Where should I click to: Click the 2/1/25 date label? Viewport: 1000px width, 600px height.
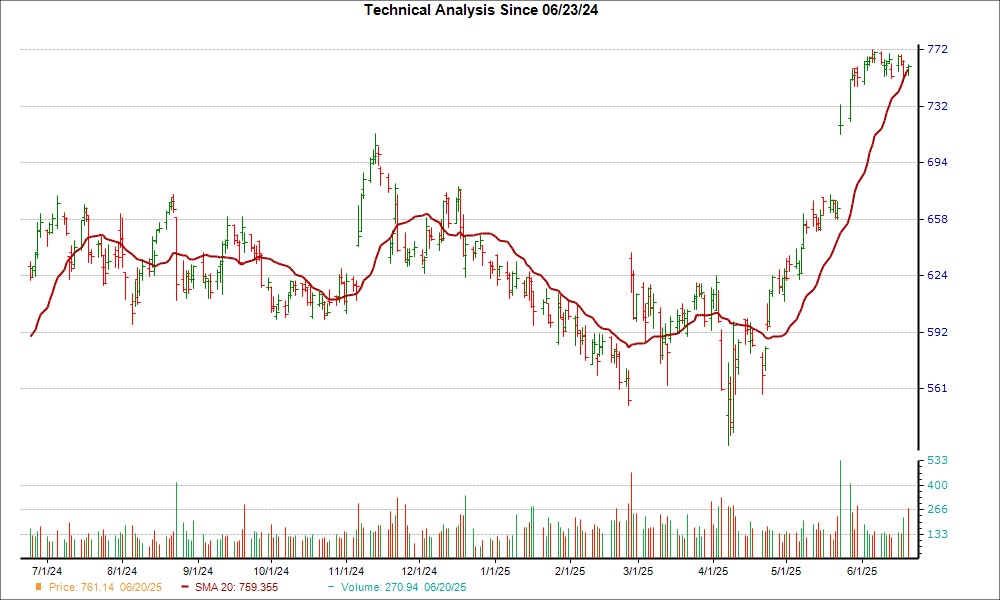pyautogui.click(x=570, y=571)
